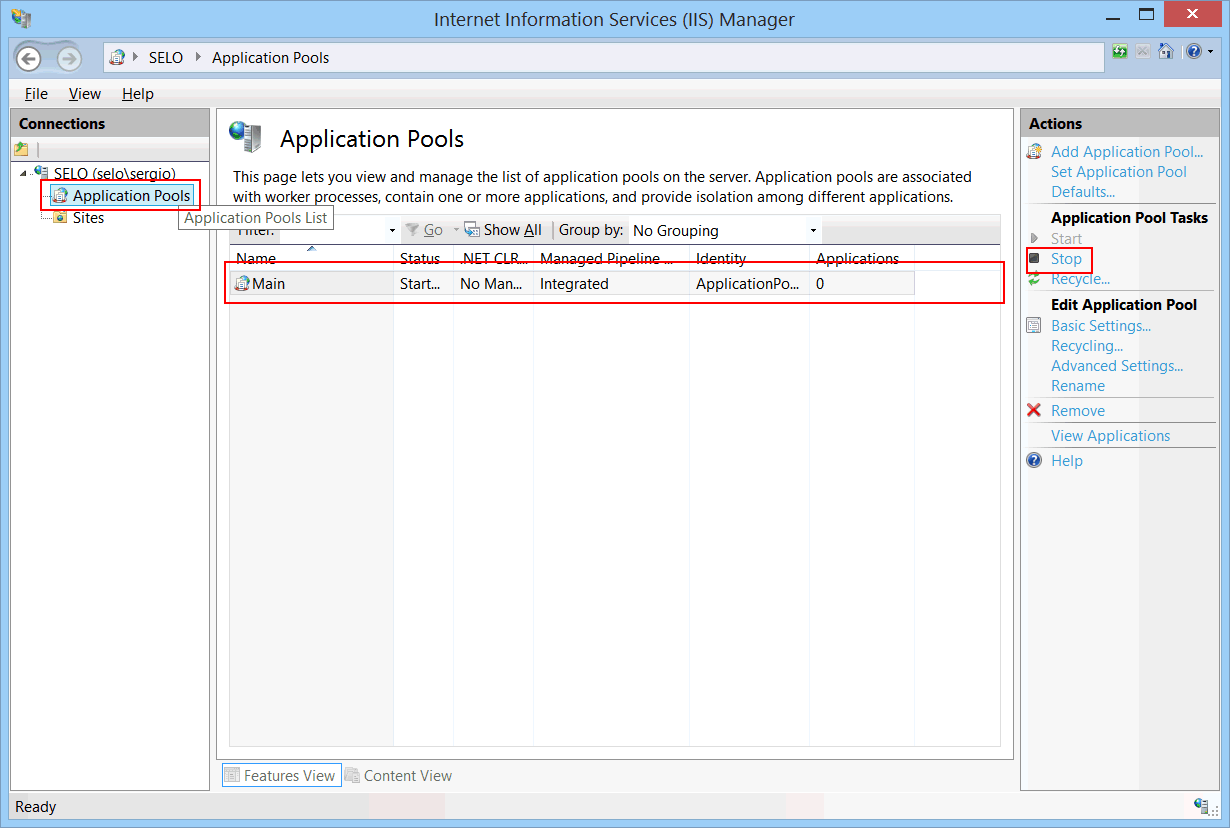The width and height of the screenshot is (1230, 828).
Task: Click the Main pool name text
Action: tap(268, 284)
